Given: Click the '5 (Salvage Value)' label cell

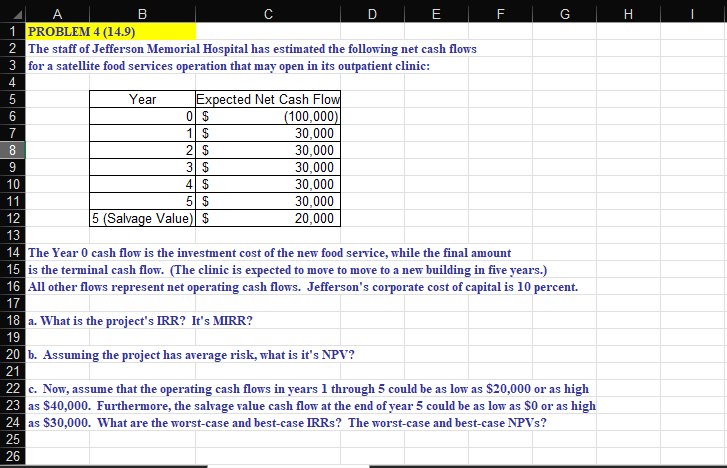Looking at the screenshot, I should click(142, 218).
